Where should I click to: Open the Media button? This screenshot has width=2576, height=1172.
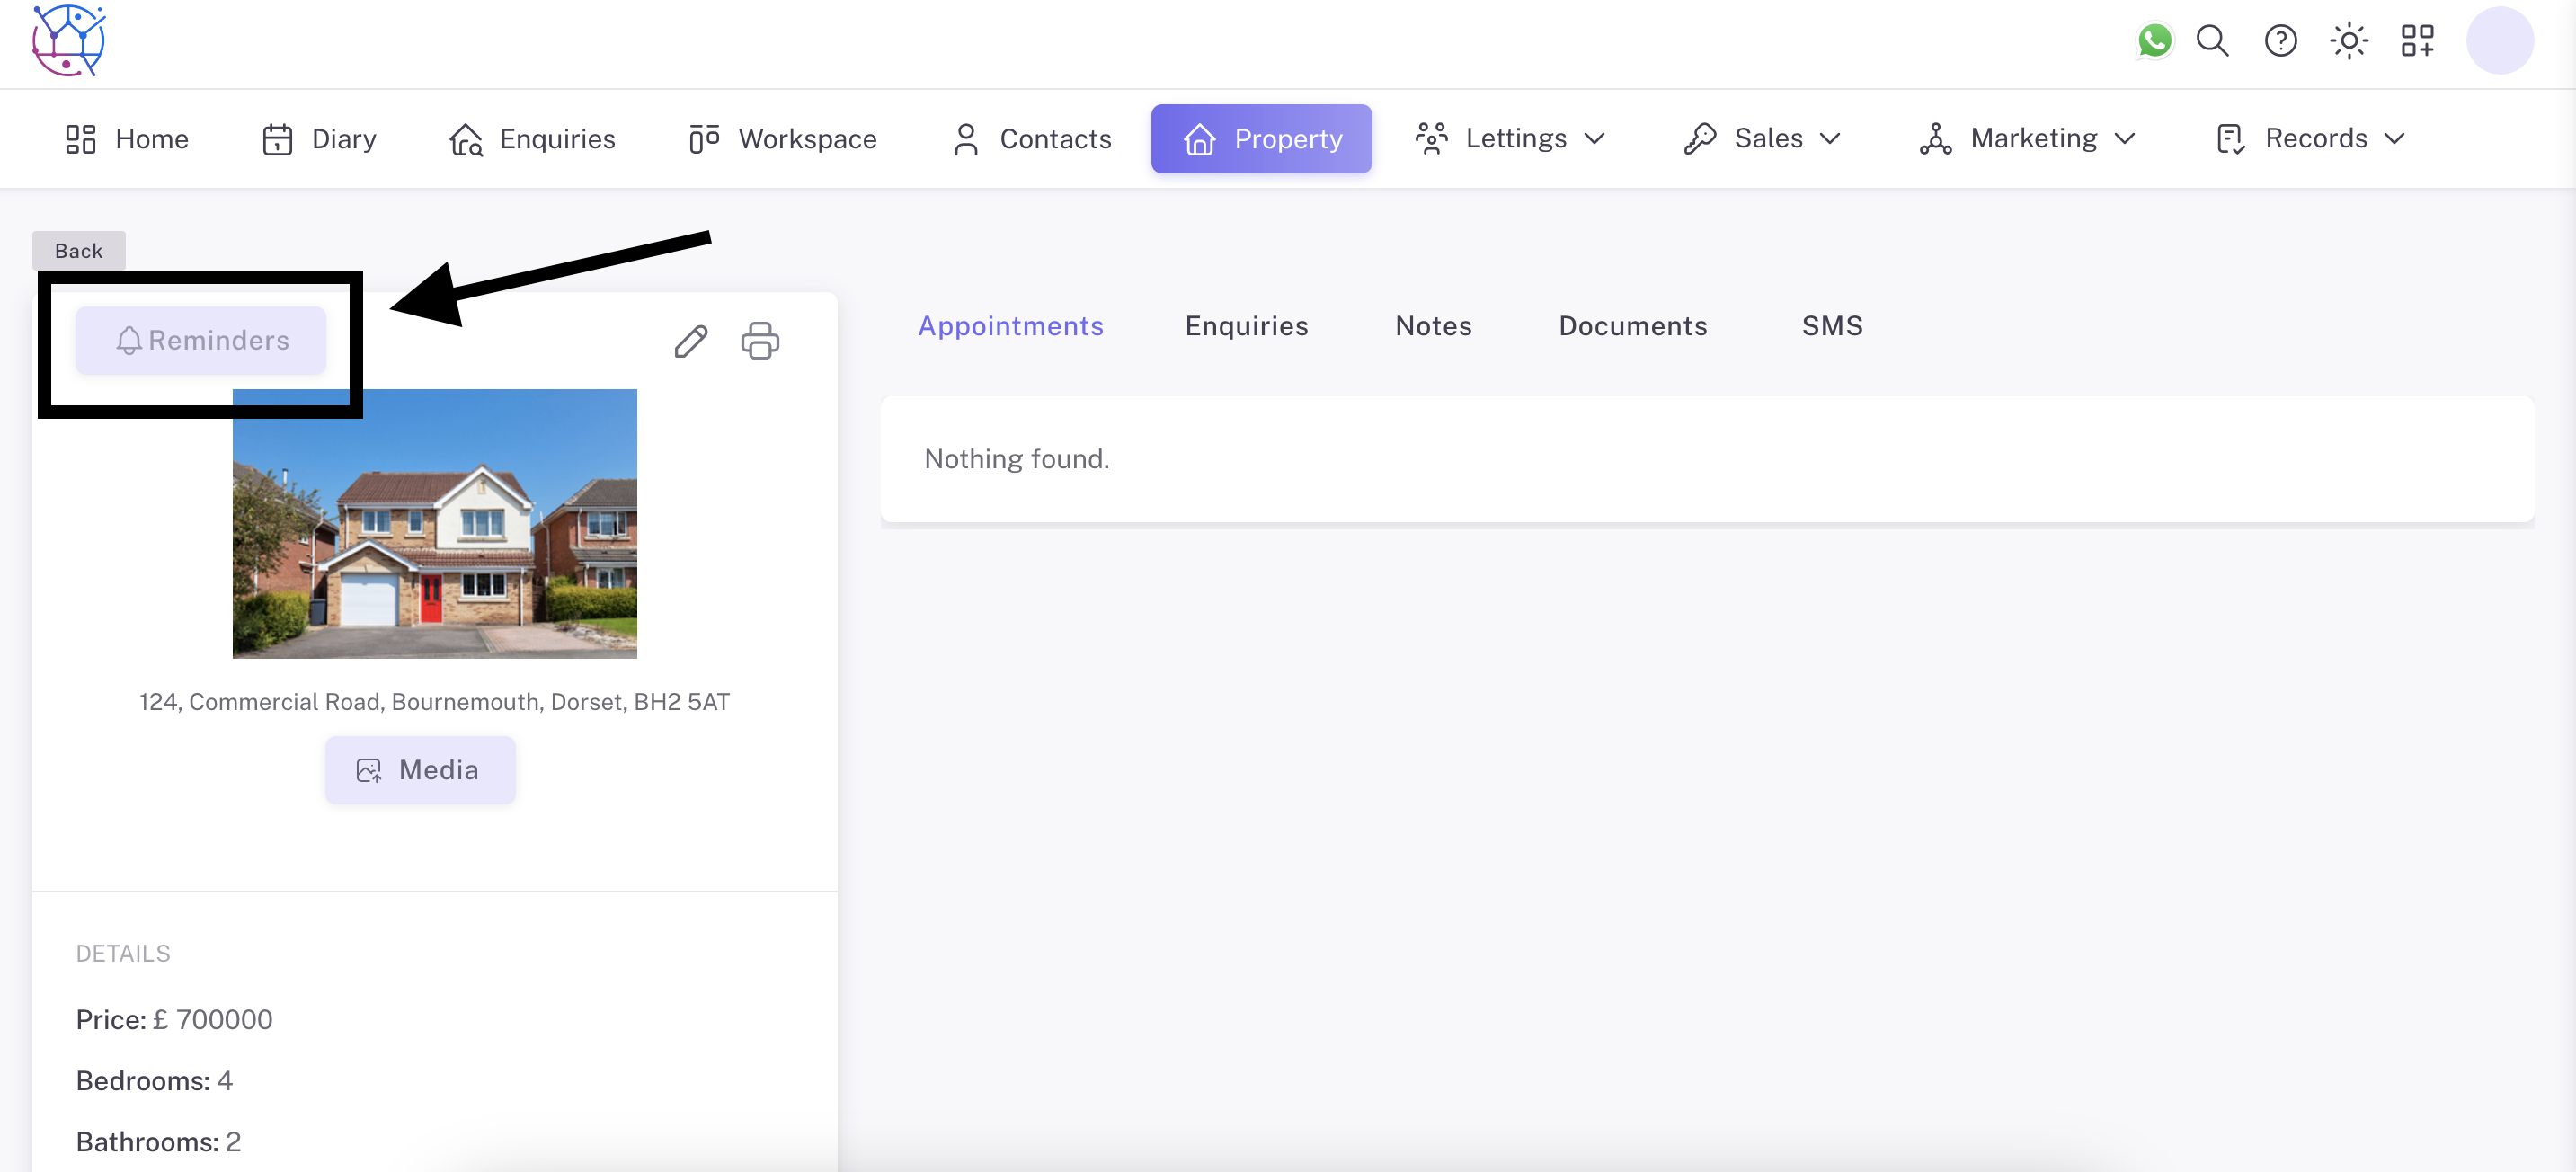click(420, 770)
